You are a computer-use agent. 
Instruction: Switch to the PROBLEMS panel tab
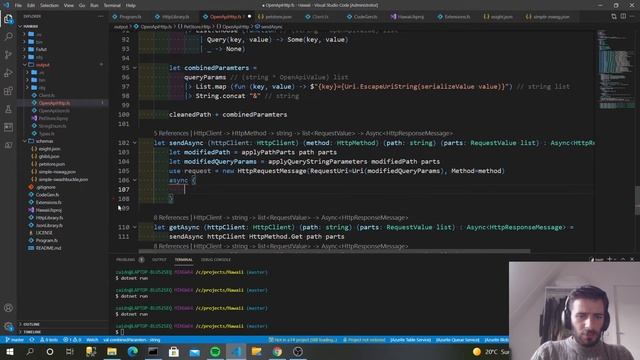(125, 260)
